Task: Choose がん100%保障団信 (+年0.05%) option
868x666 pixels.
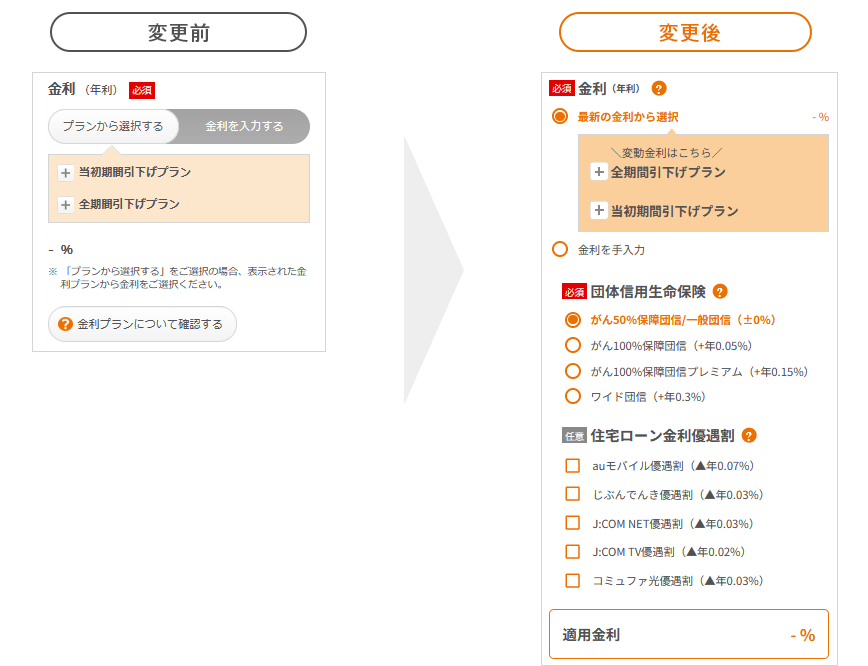Action: point(573,345)
